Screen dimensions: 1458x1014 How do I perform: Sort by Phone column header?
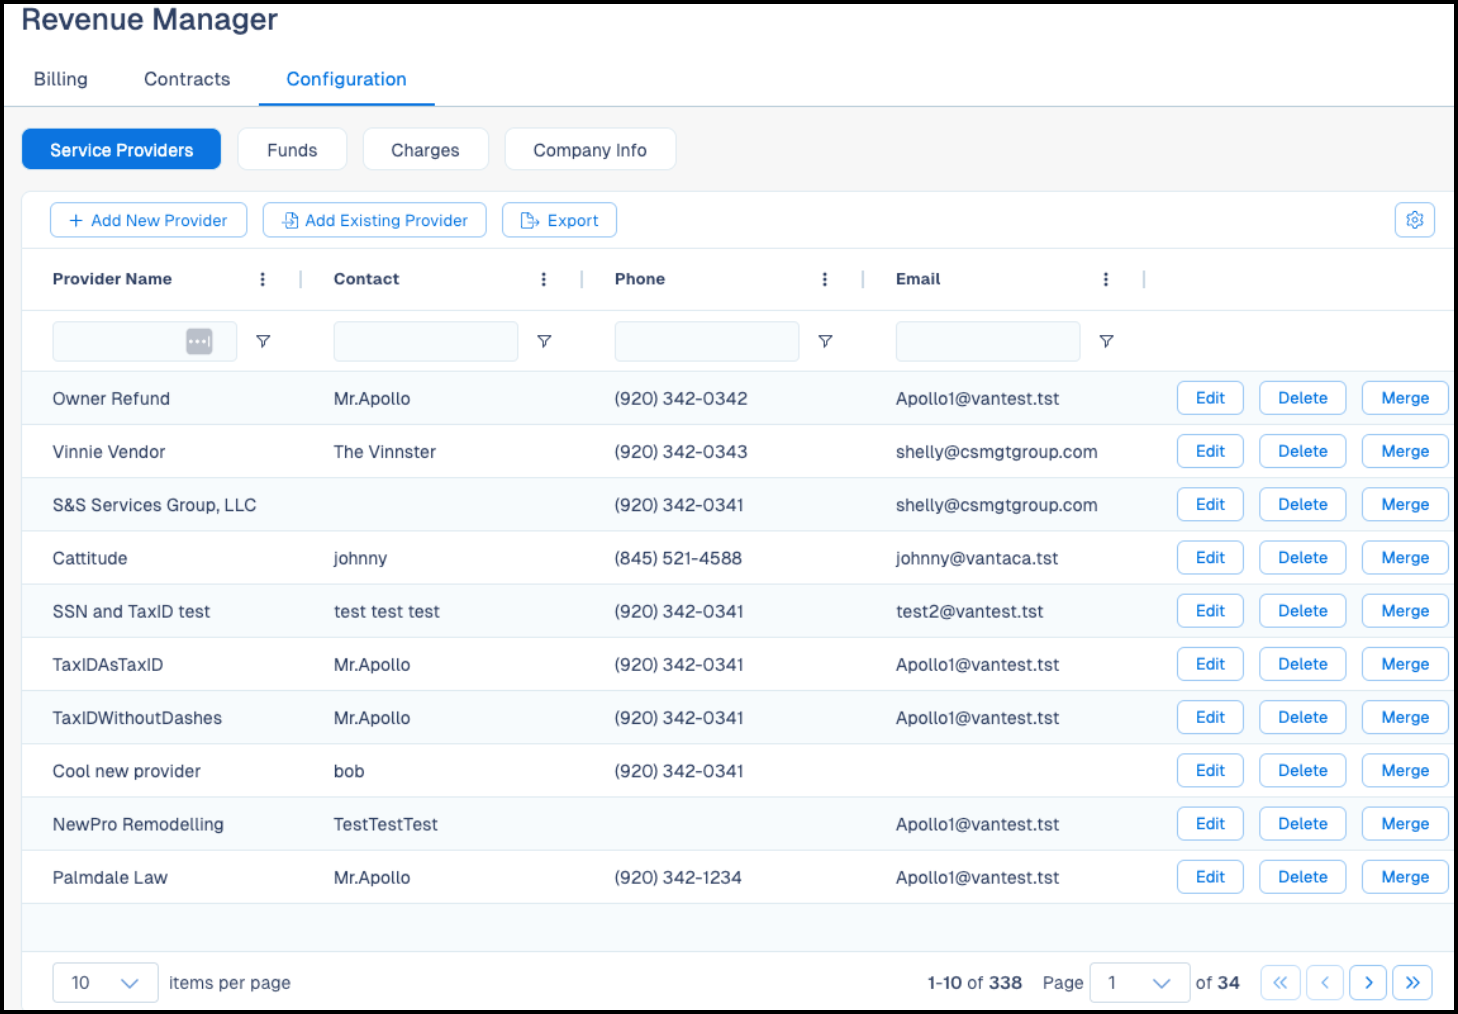[640, 279]
